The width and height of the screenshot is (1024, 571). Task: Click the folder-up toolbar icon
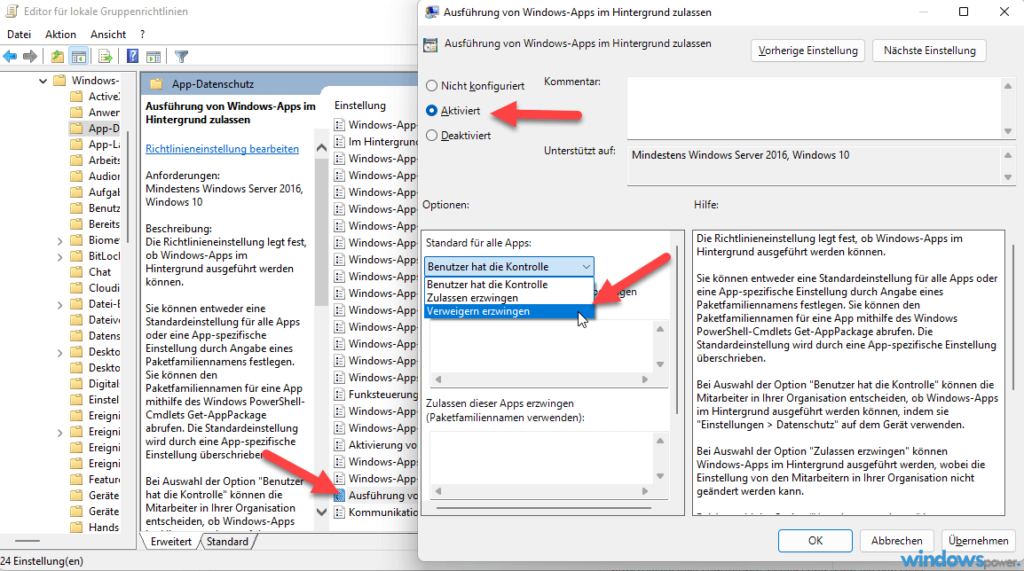[57, 57]
